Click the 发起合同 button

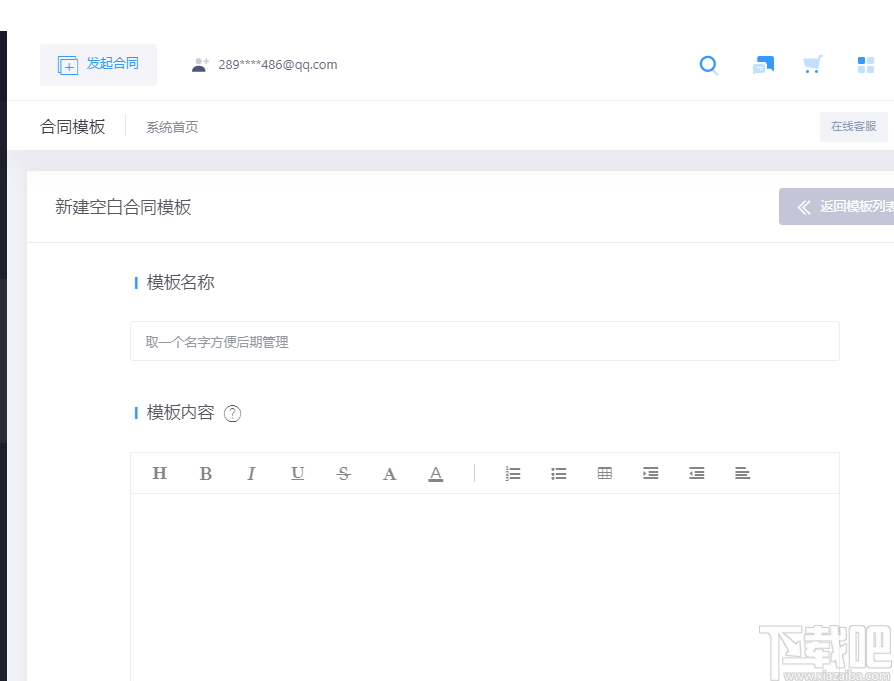[98, 64]
